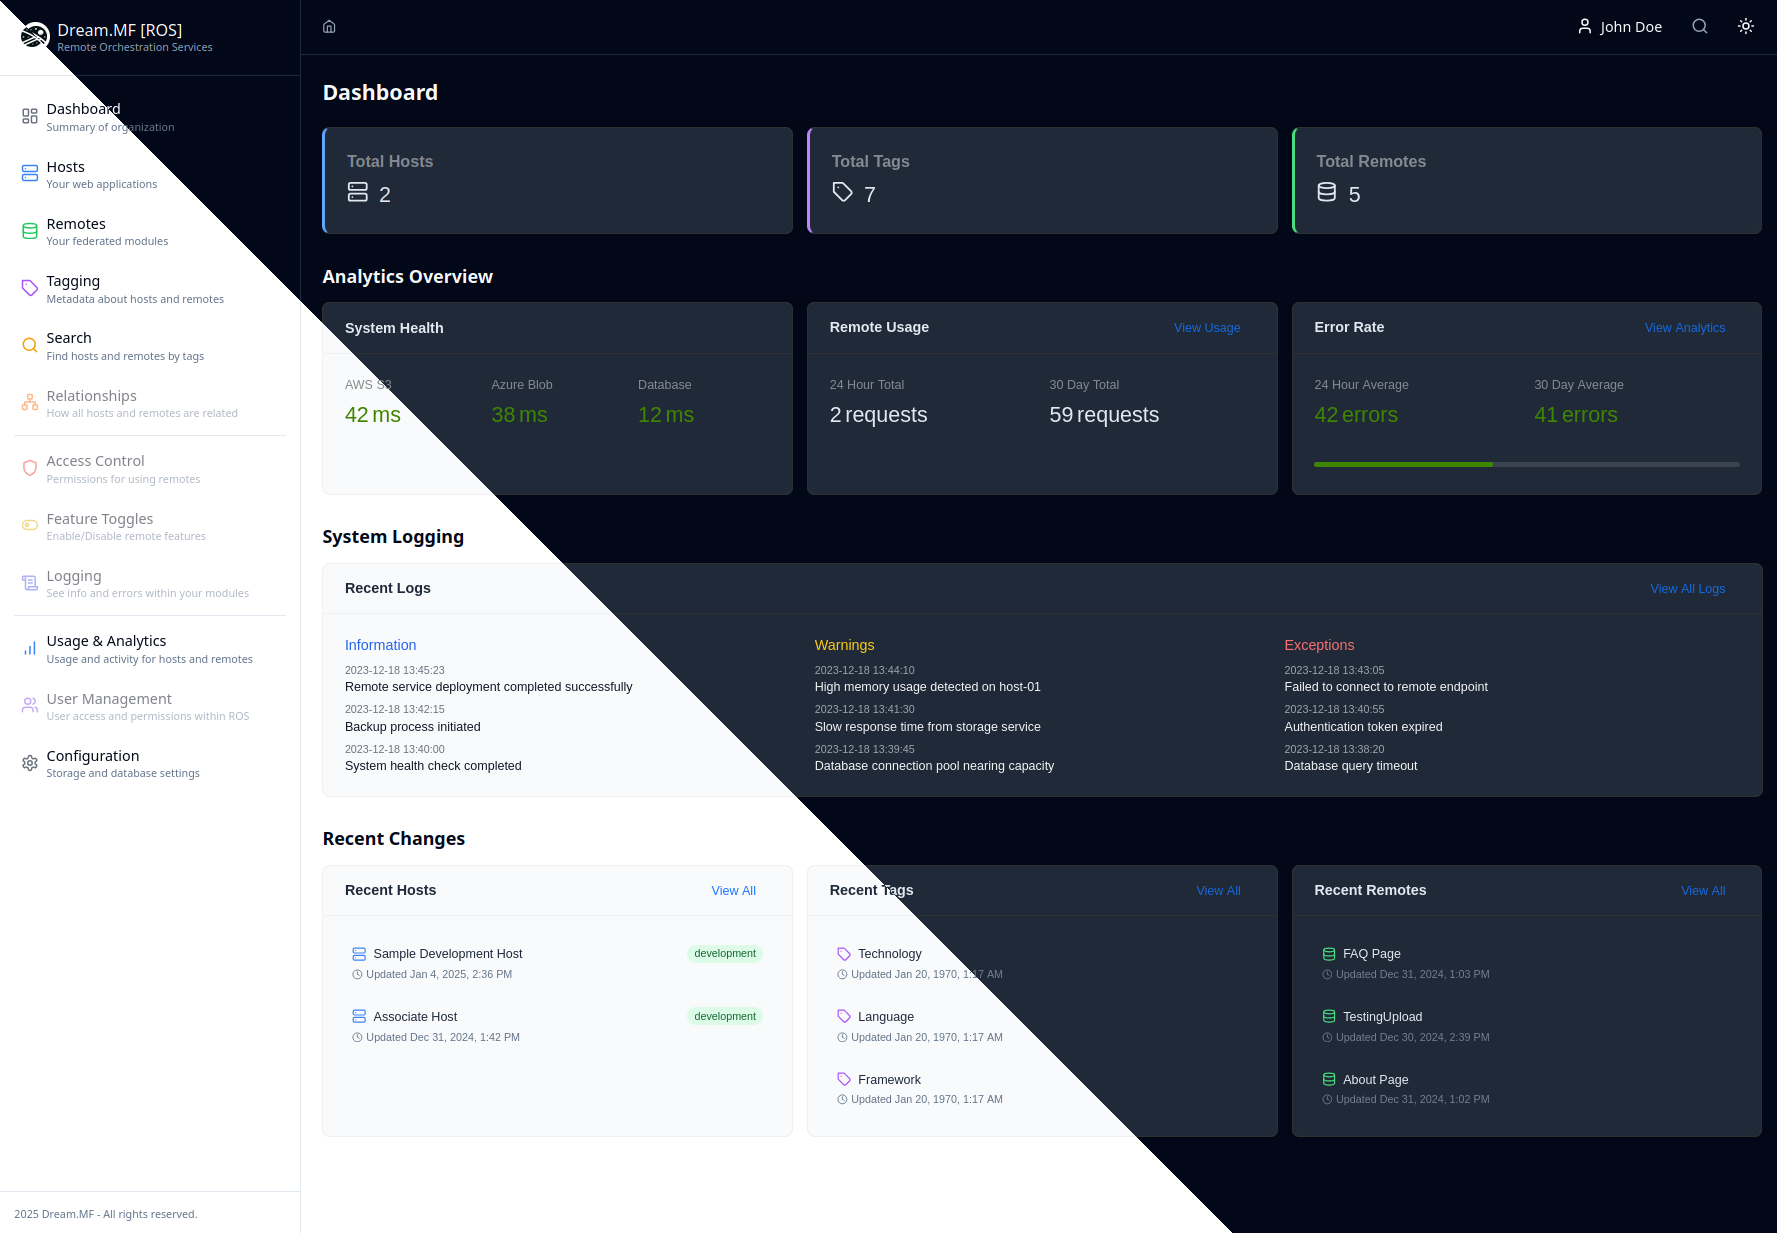Click the Relationships sidebar network icon

(30, 403)
